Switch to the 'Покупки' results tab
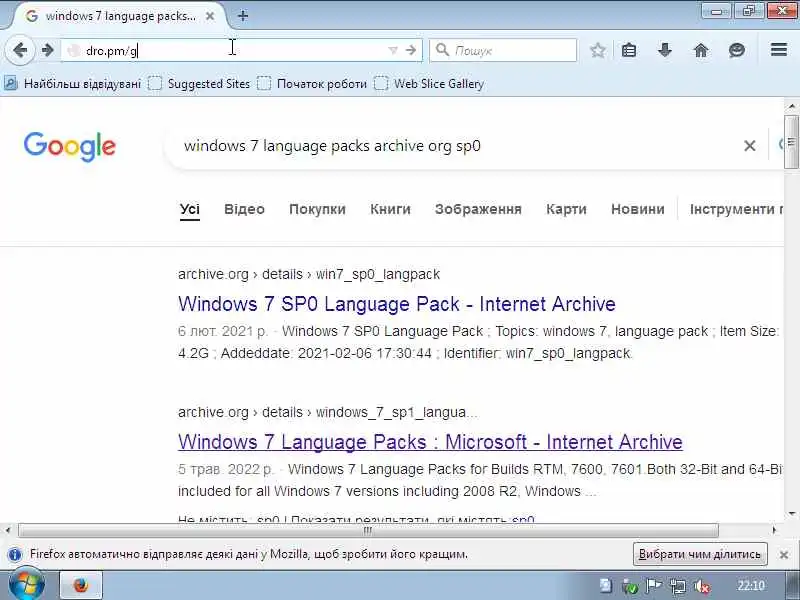 coord(317,209)
